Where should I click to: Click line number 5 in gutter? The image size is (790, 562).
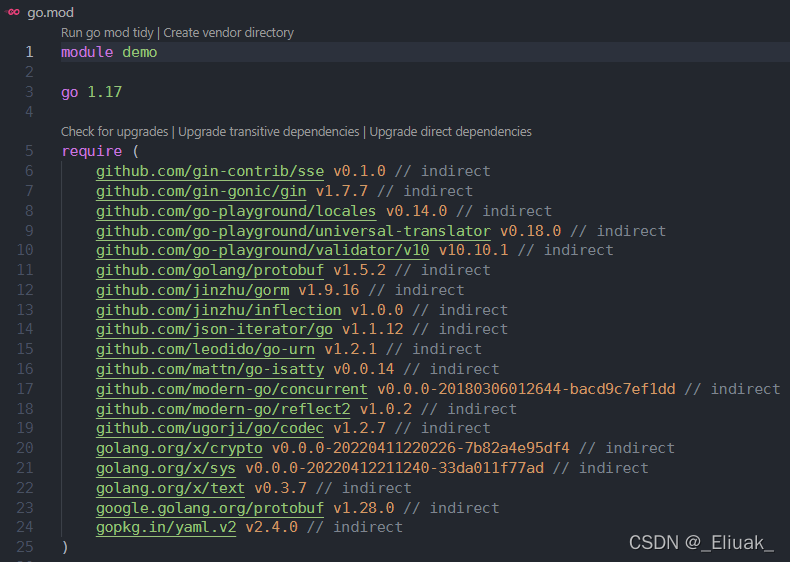click(29, 151)
